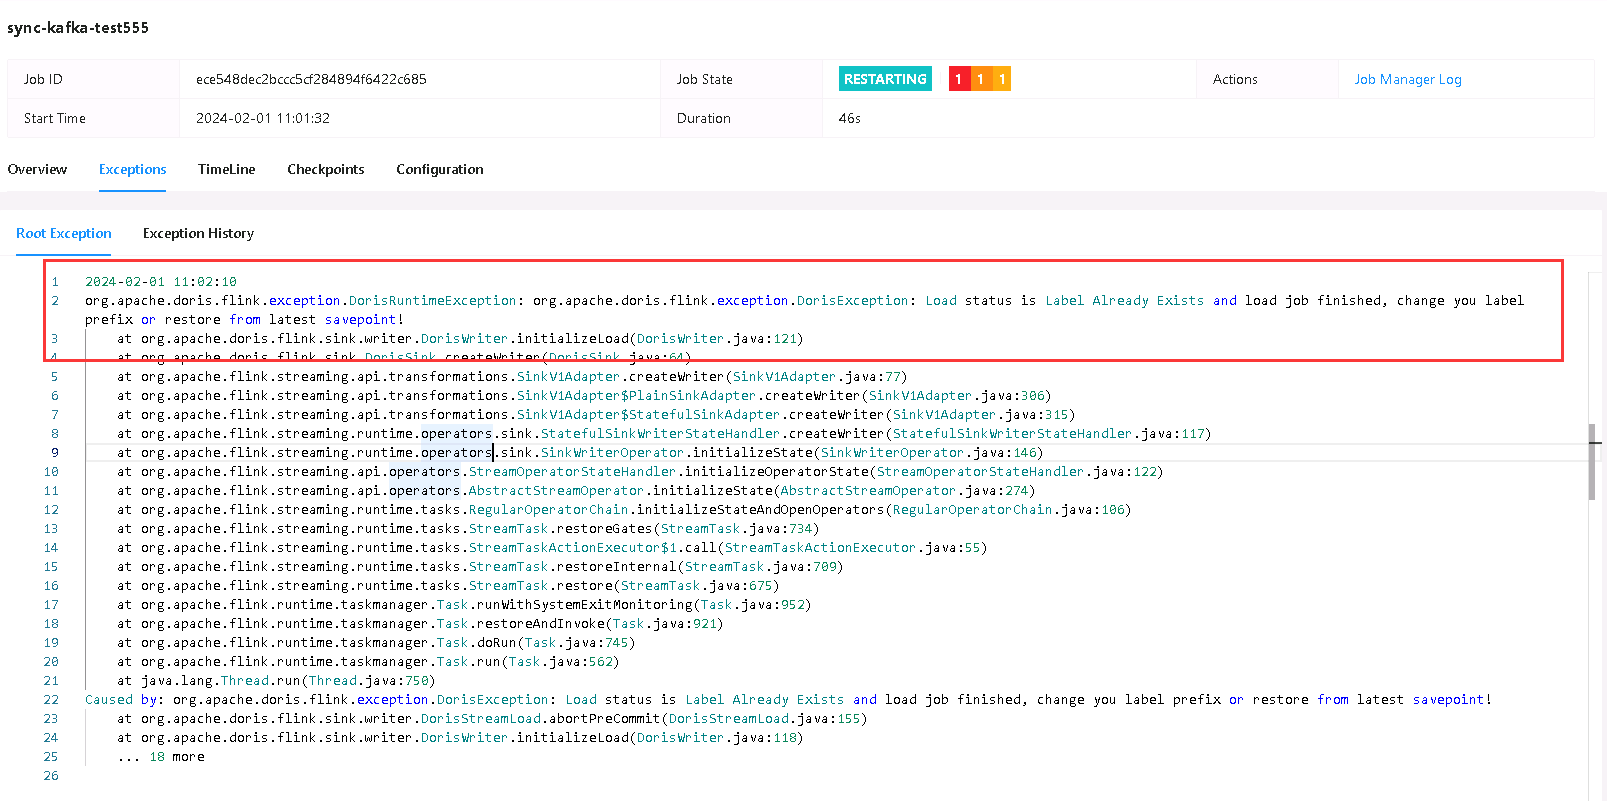Click job ID ece548dec2bccc5cf284894f6422c685
This screenshot has height=801, width=1607.
[311, 79]
